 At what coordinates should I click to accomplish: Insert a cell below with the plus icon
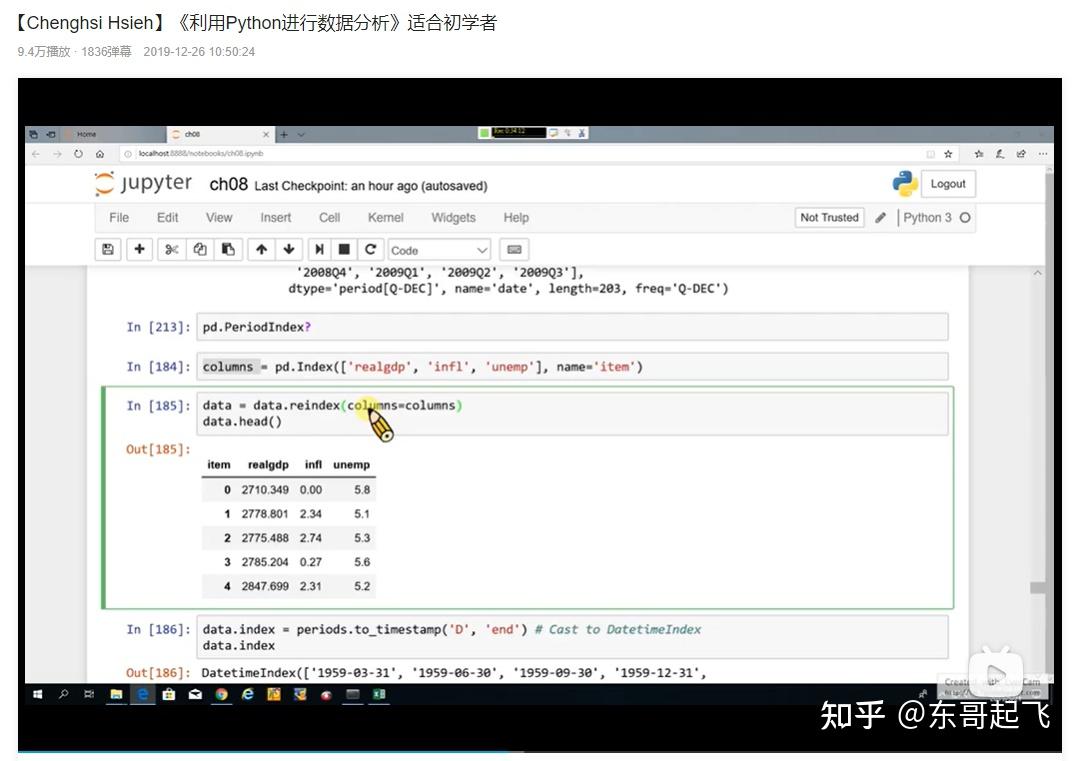click(x=139, y=249)
